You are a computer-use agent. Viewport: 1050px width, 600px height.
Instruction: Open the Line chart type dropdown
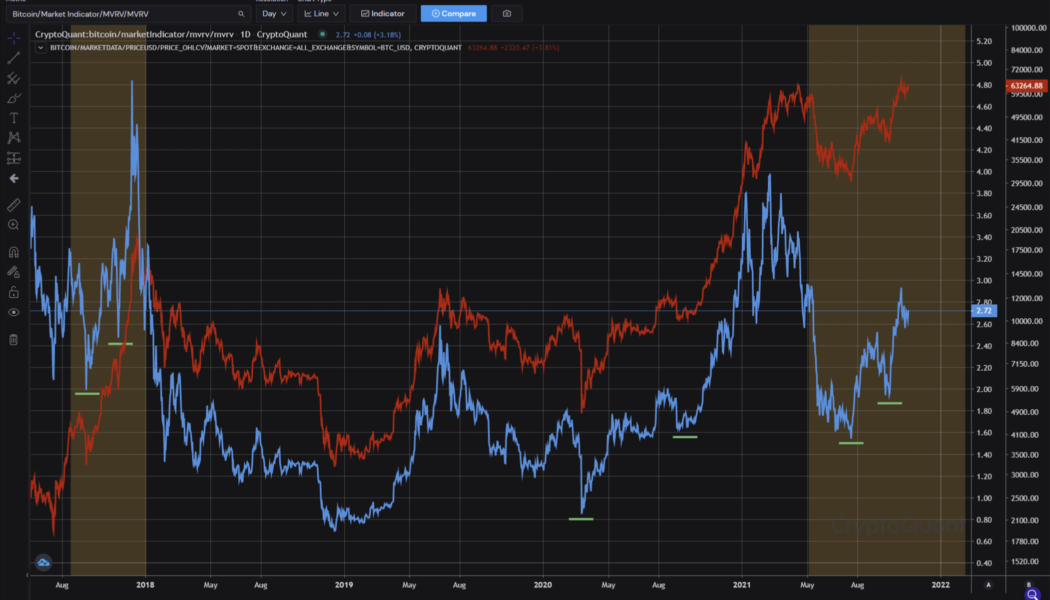(x=319, y=13)
